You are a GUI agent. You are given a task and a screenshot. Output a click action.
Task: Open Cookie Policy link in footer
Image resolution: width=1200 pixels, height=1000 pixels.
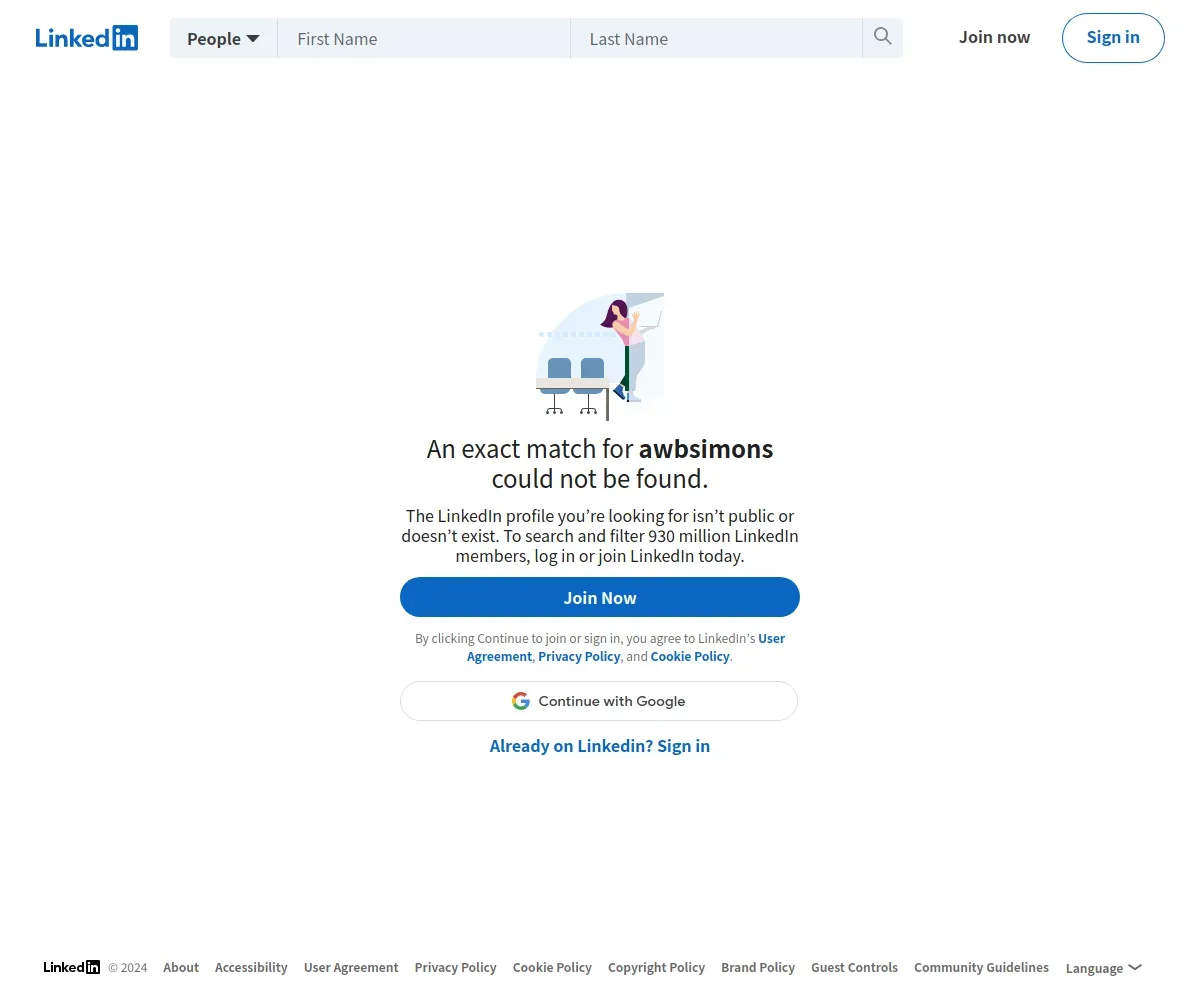pyautogui.click(x=552, y=967)
